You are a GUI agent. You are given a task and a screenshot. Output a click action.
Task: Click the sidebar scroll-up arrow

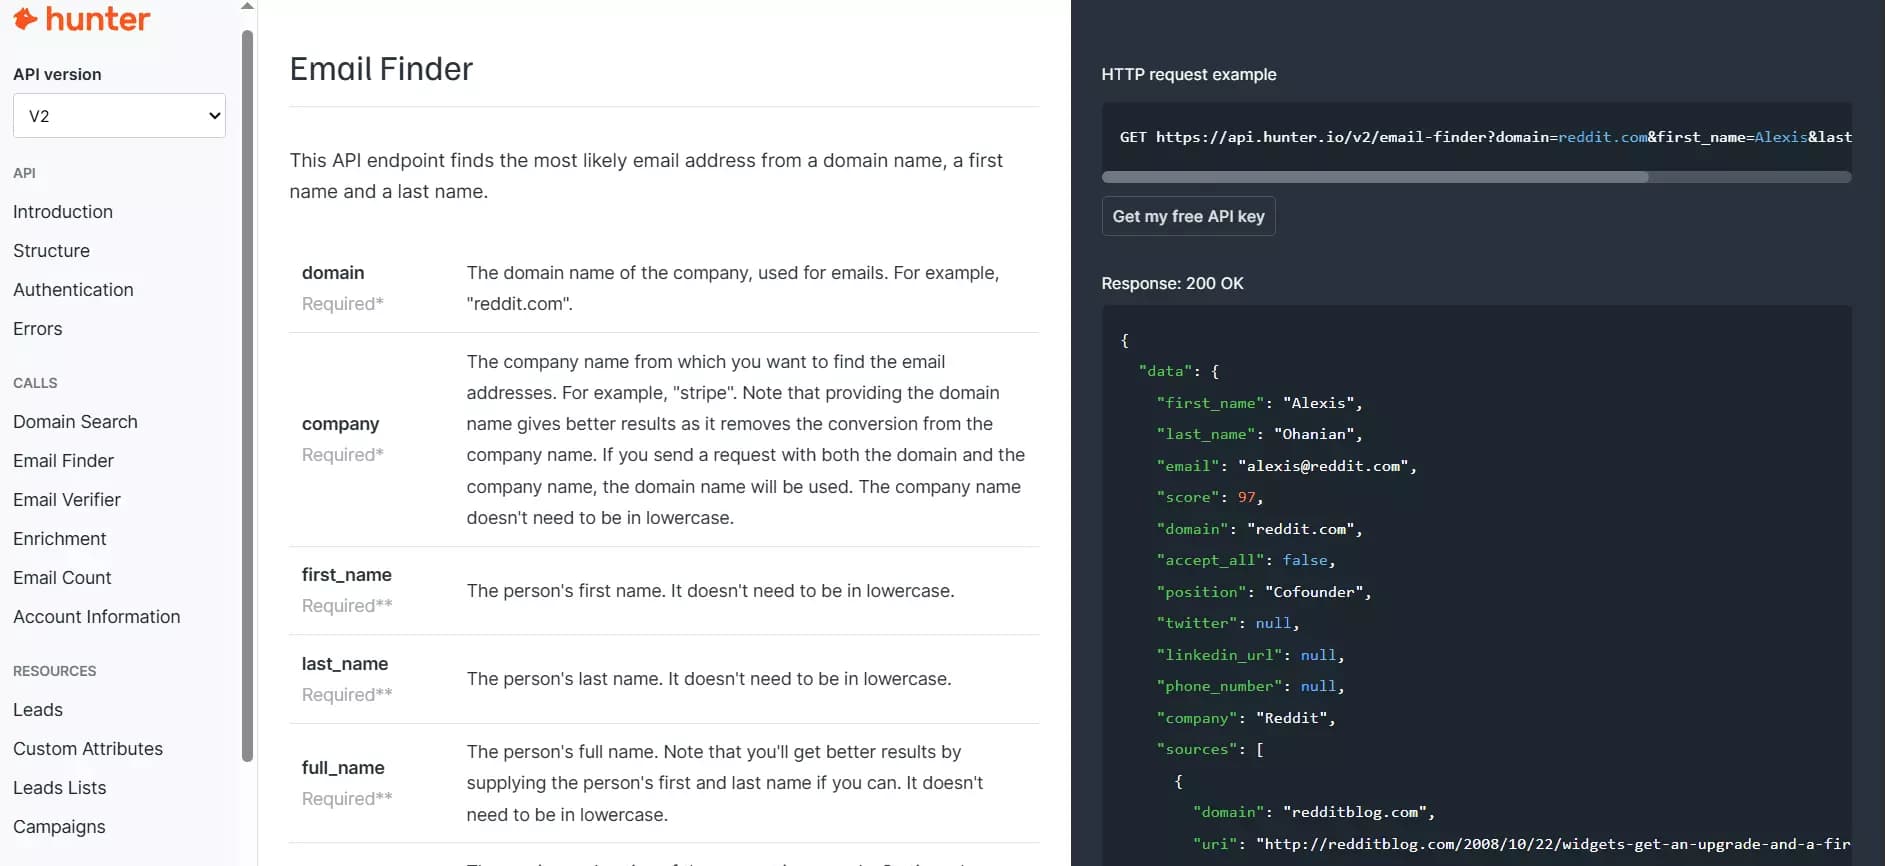coord(247,6)
